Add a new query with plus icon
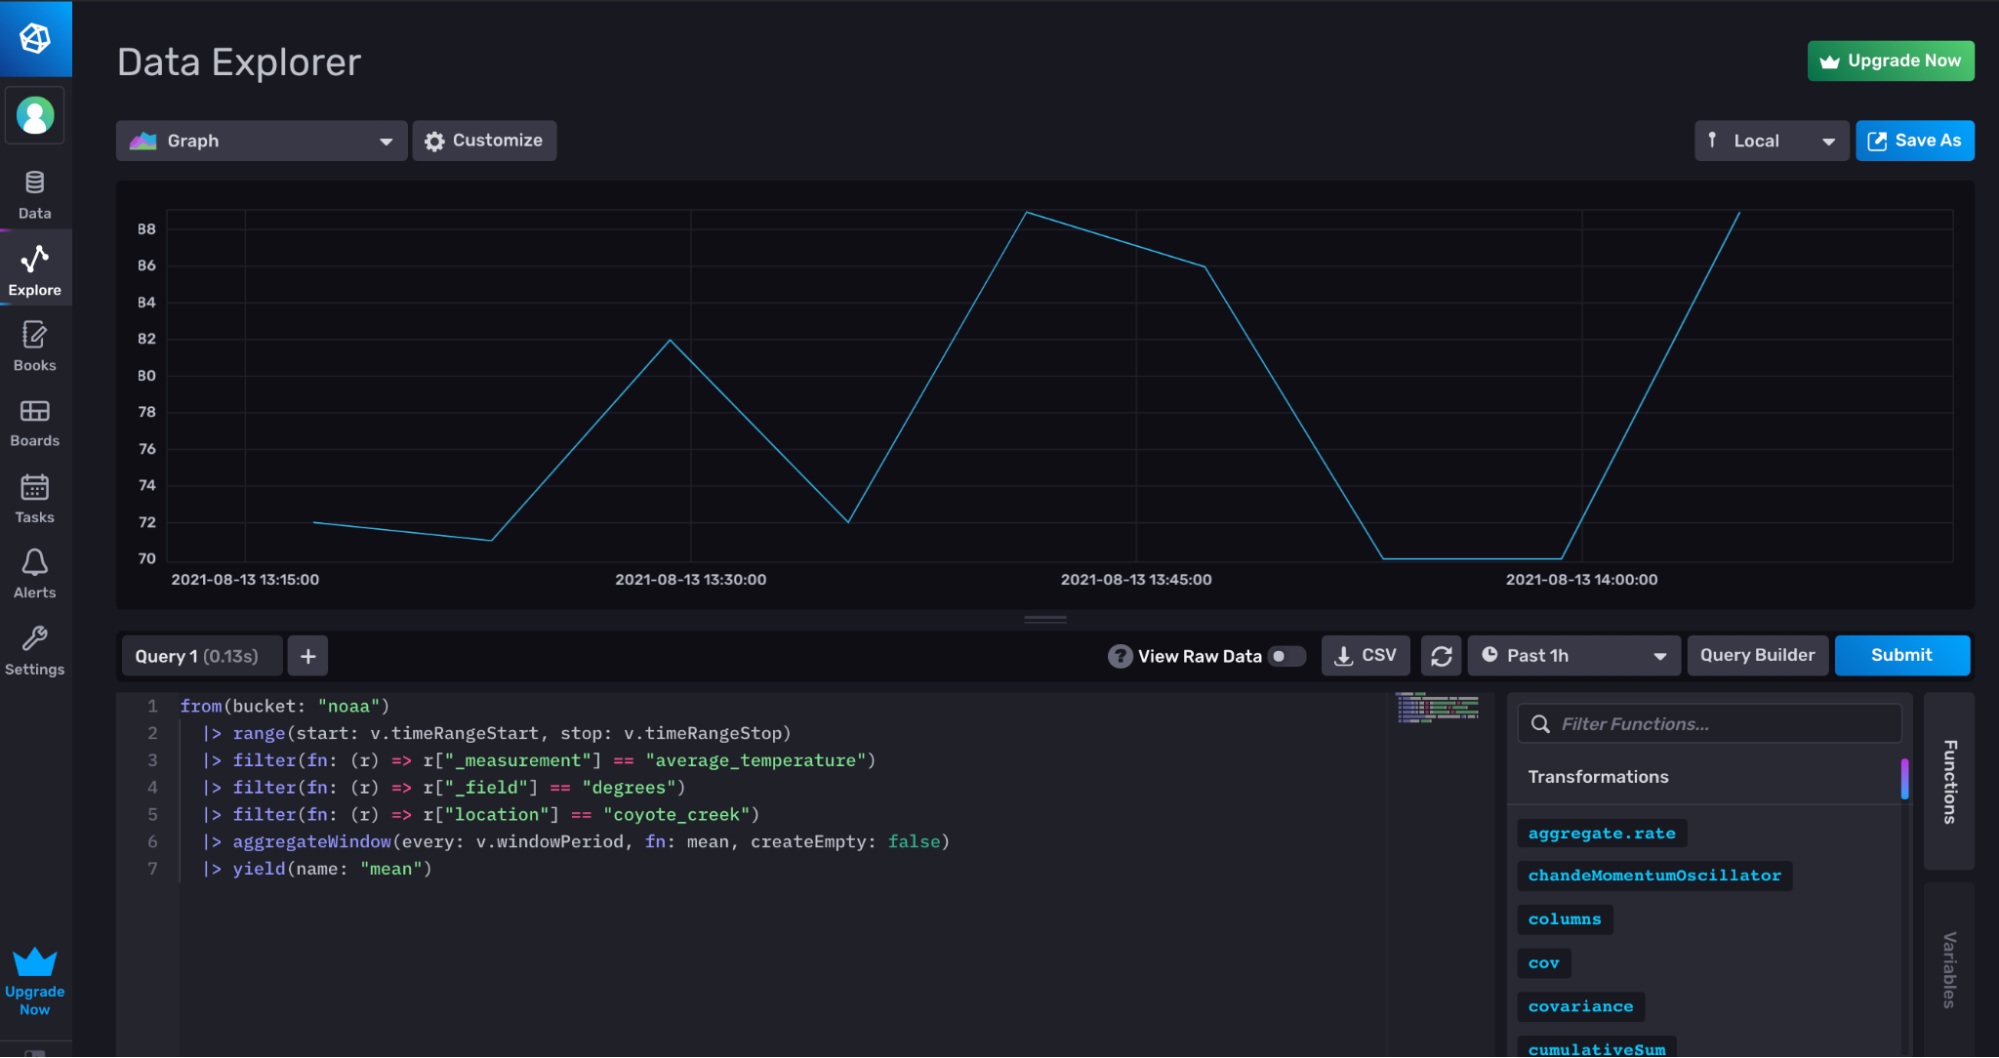 pyautogui.click(x=308, y=656)
